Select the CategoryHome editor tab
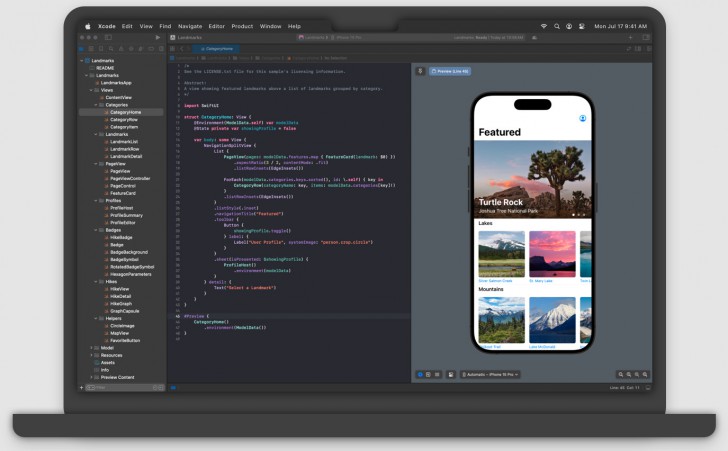The height and width of the screenshot is (451, 728). (216, 48)
